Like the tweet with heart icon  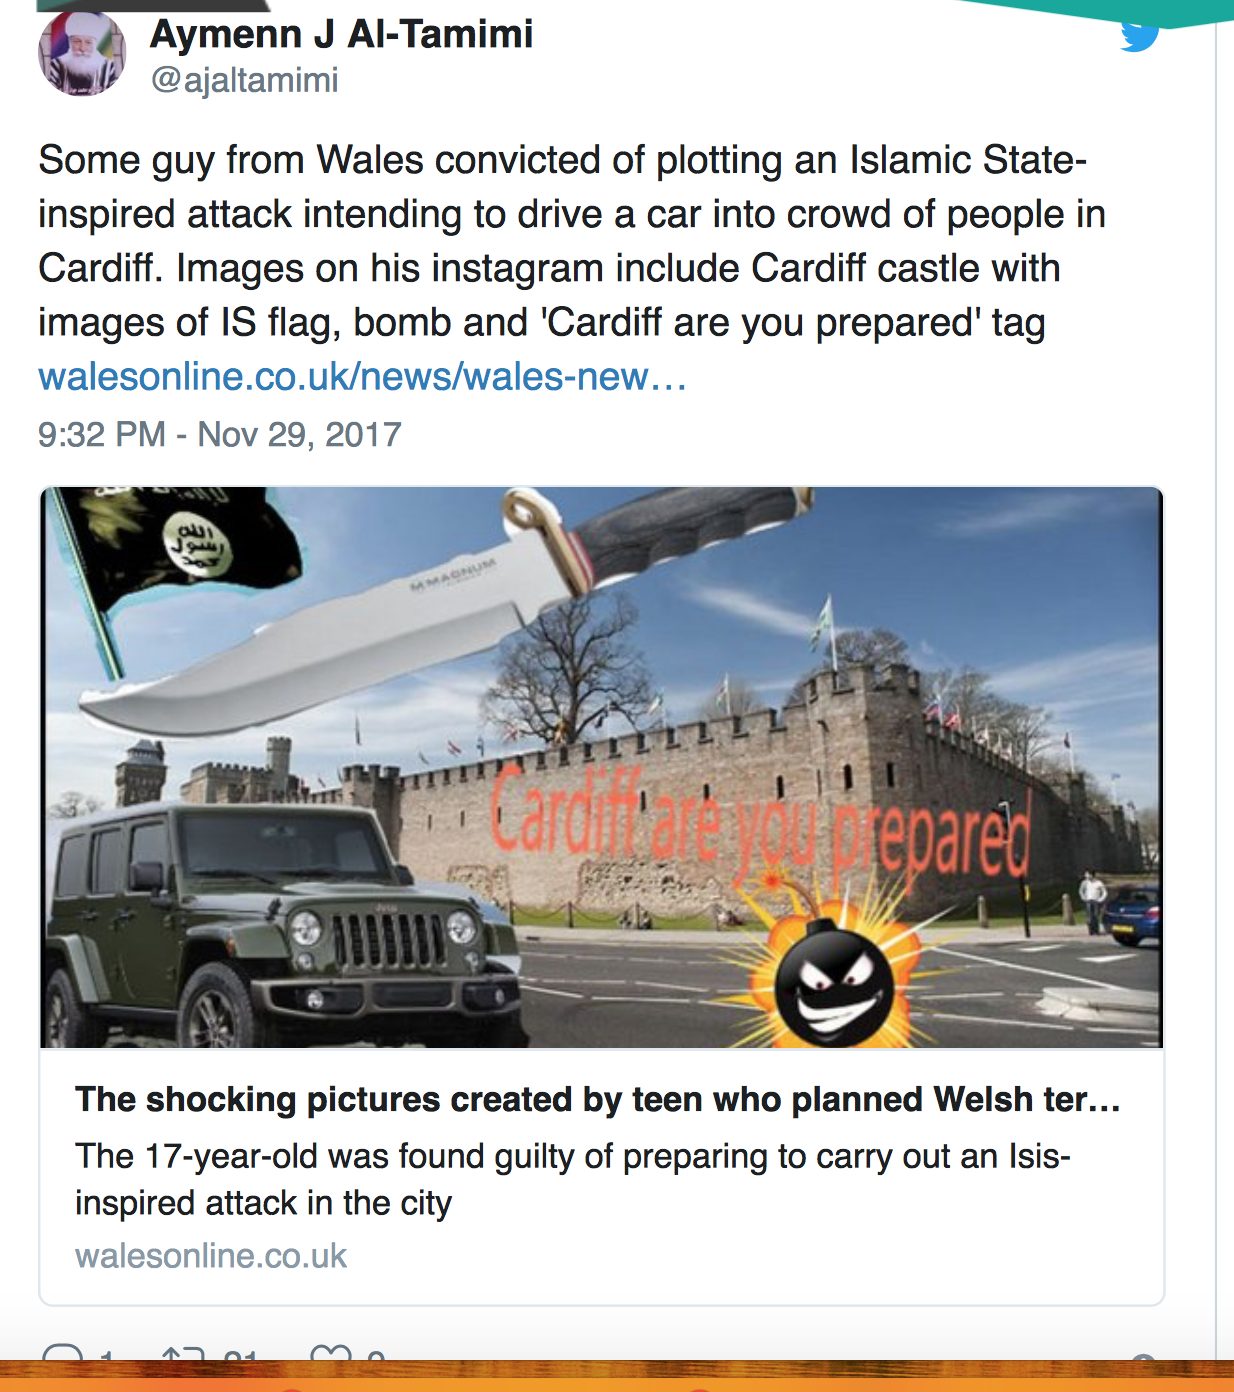(x=331, y=1355)
